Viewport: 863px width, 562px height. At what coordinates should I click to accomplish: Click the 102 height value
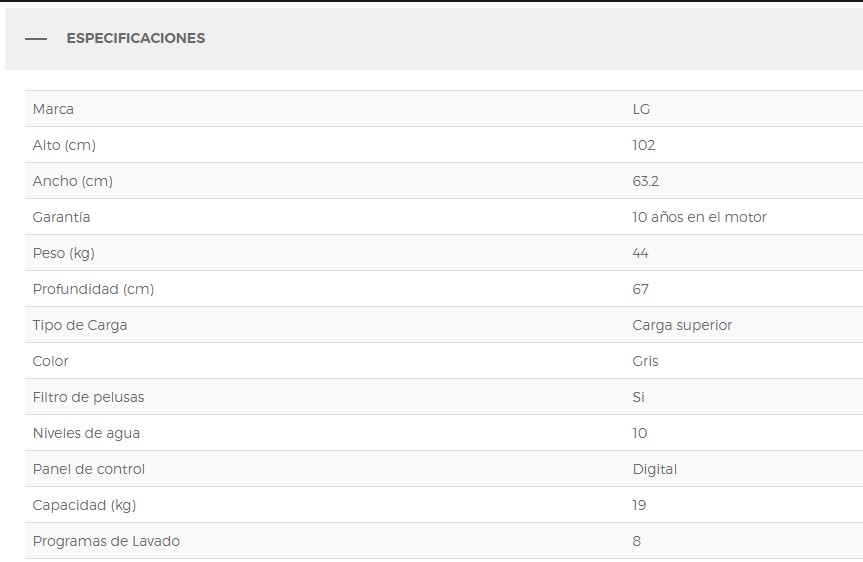pos(644,145)
